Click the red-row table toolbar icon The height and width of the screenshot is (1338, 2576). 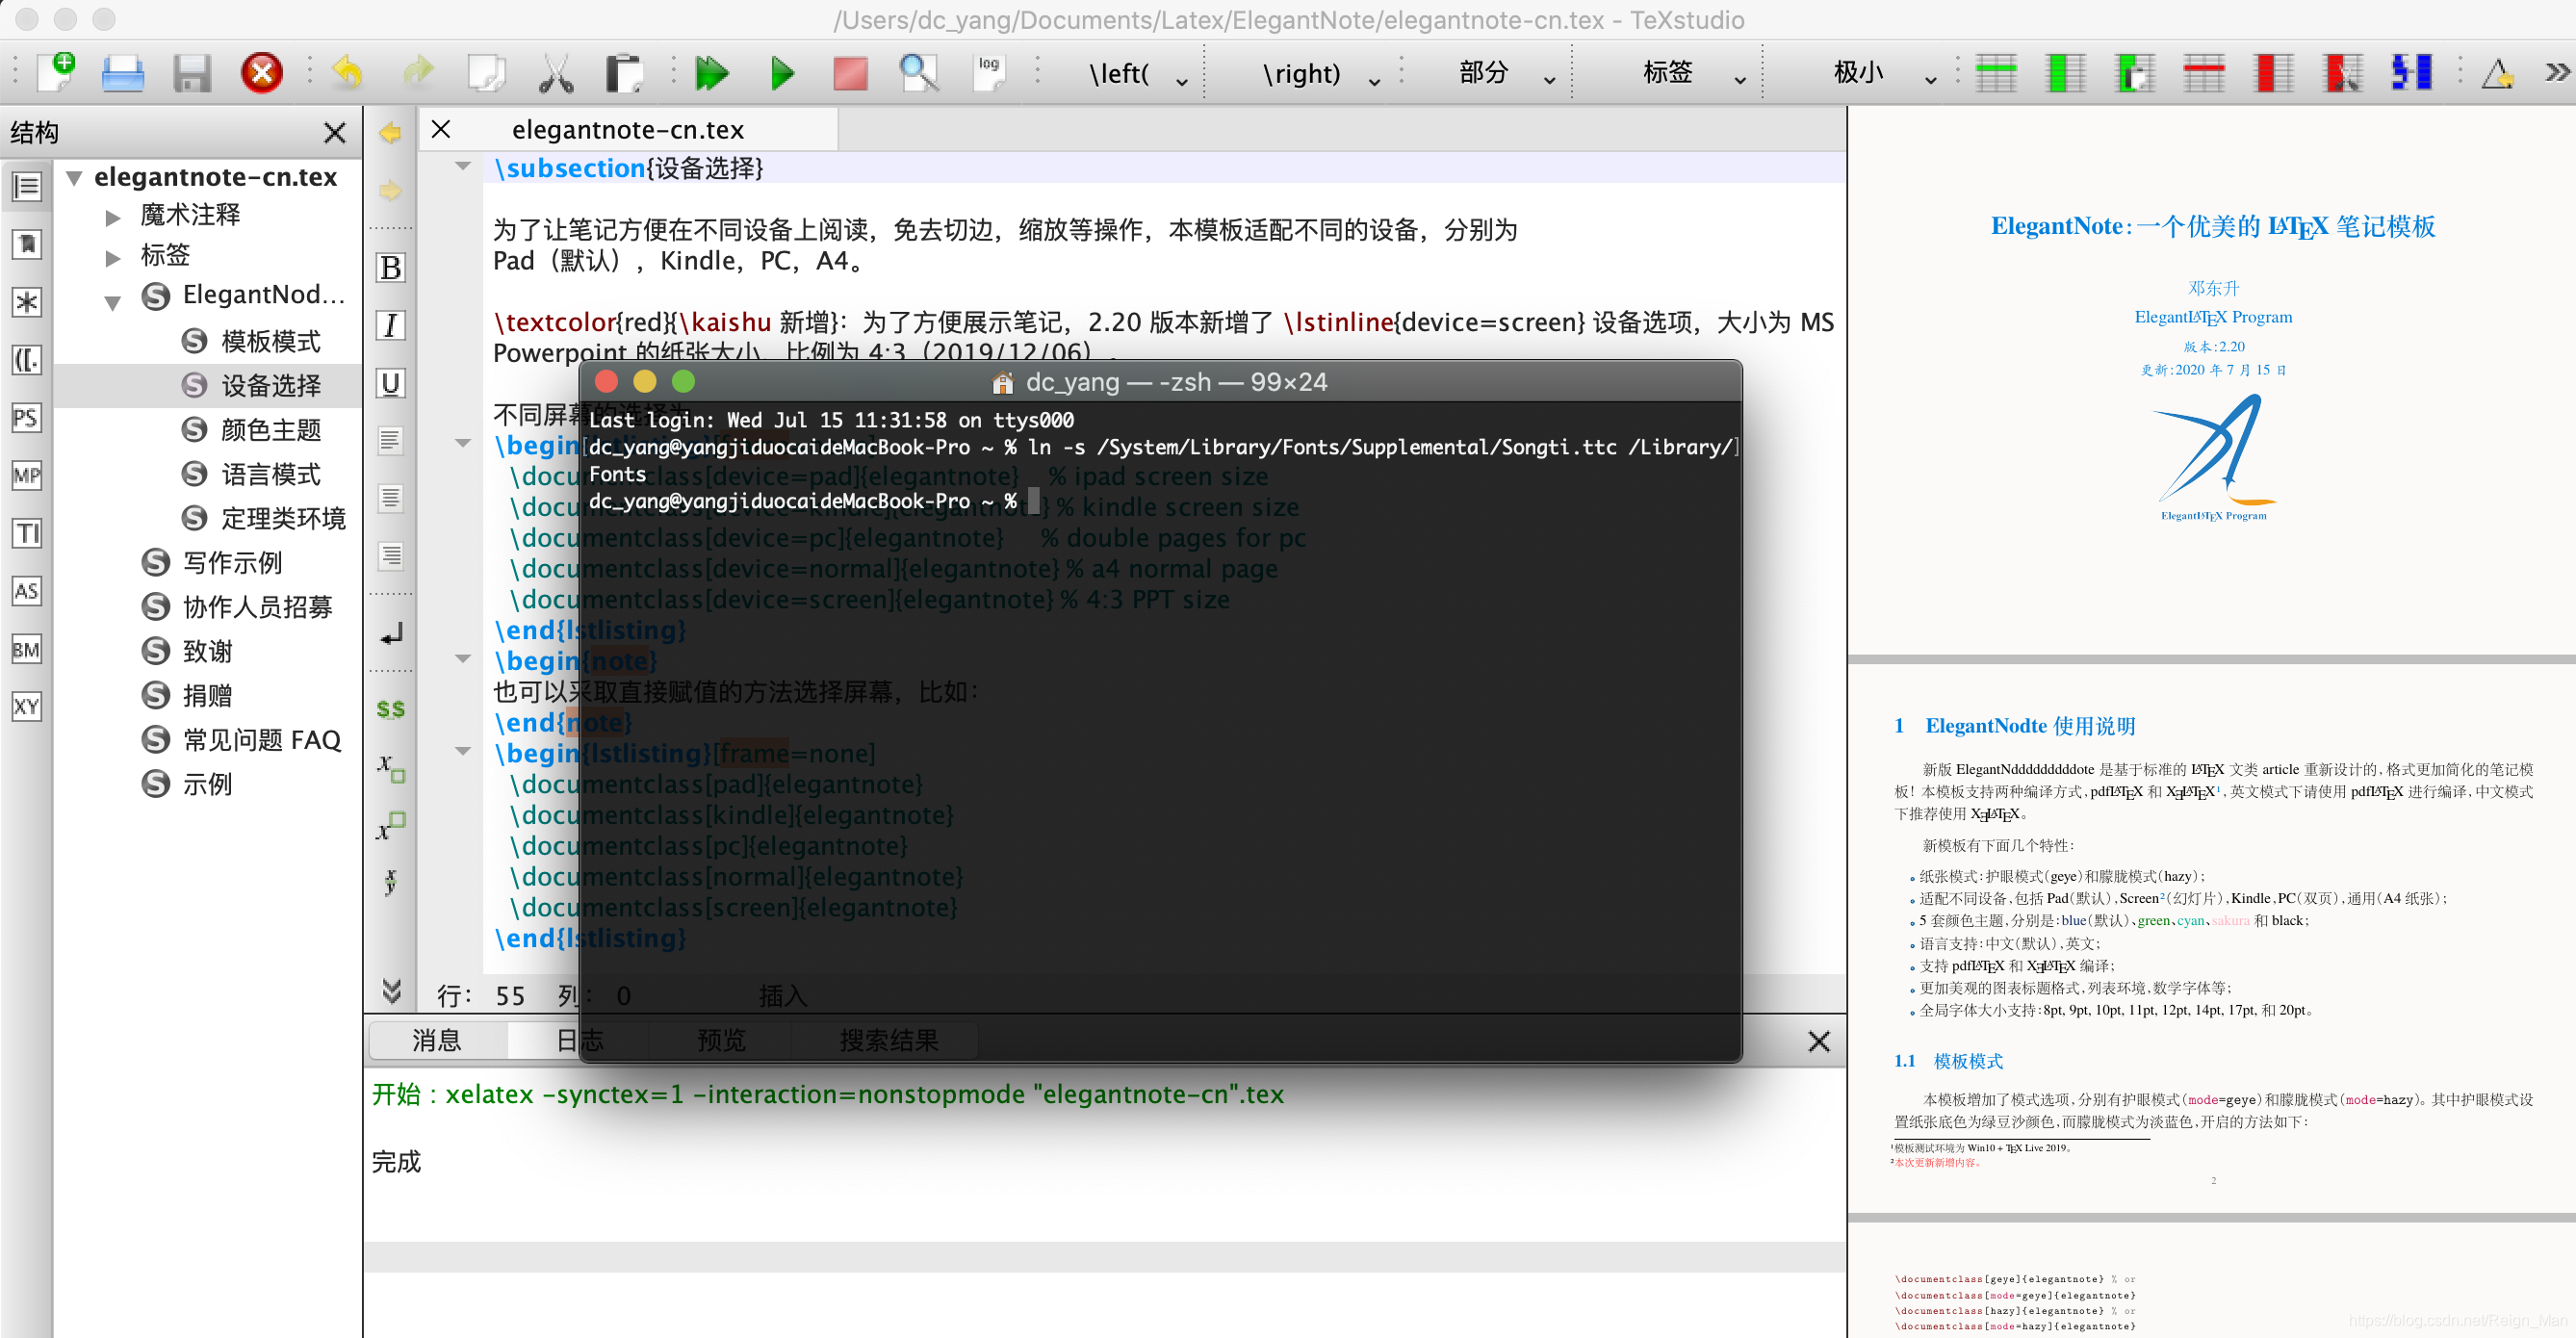[2203, 73]
